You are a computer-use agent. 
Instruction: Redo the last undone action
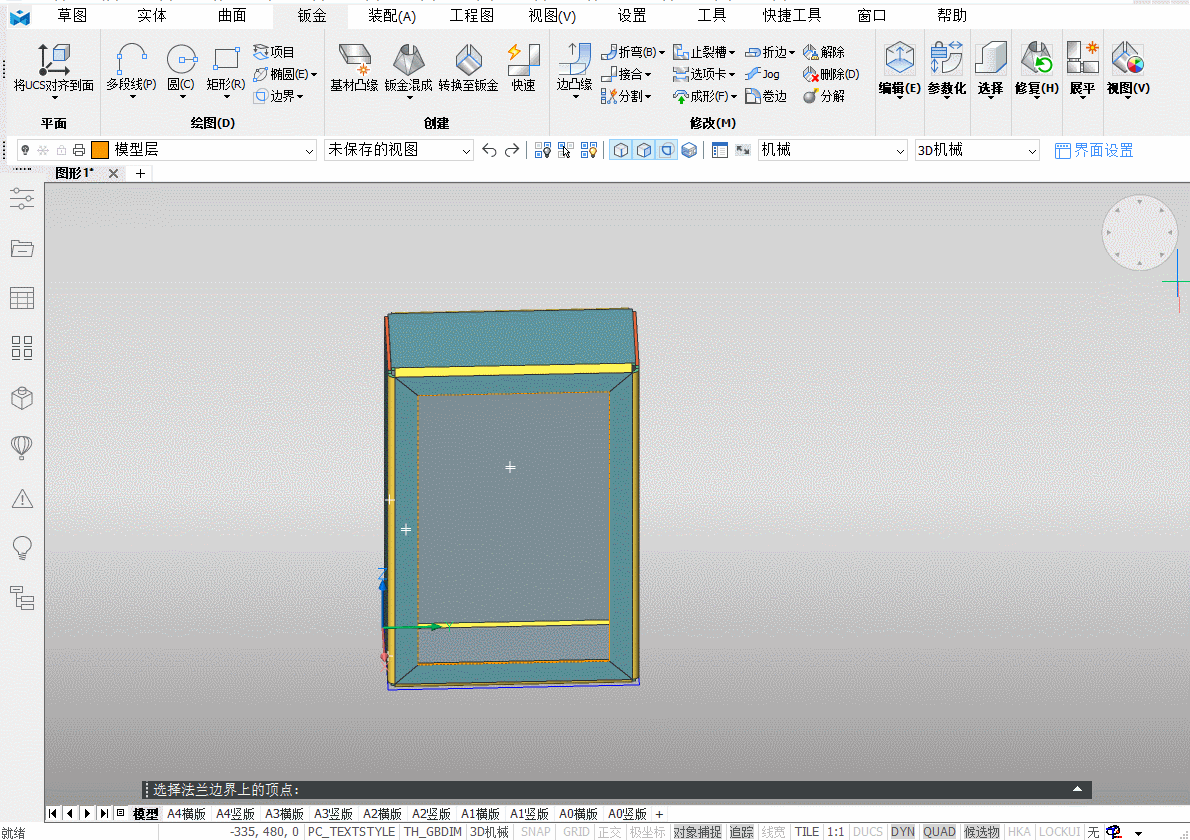click(512, 150)
